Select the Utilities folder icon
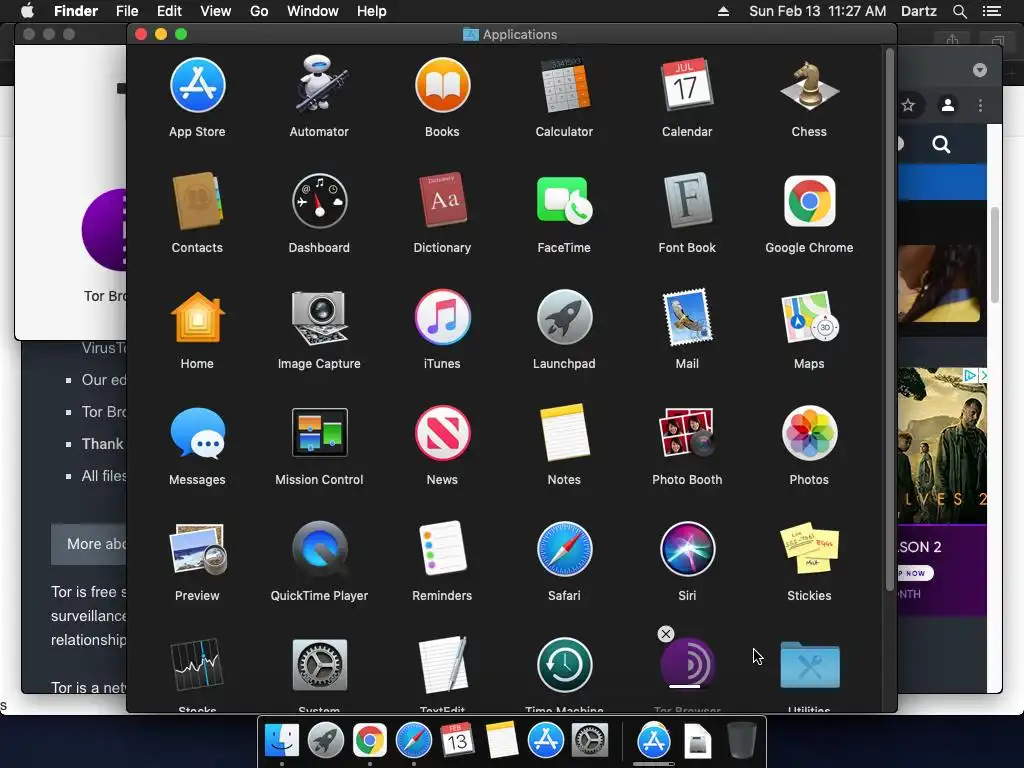 pos(809,665)
